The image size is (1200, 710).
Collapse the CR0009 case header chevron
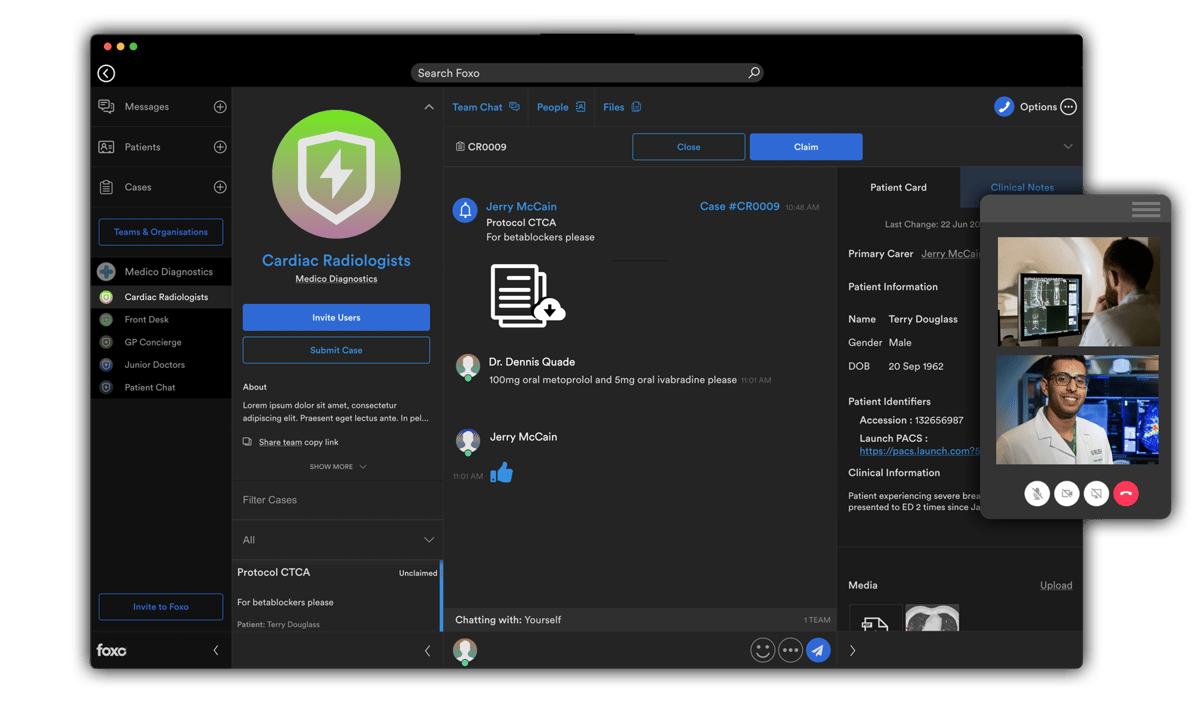click(1068, 146)
